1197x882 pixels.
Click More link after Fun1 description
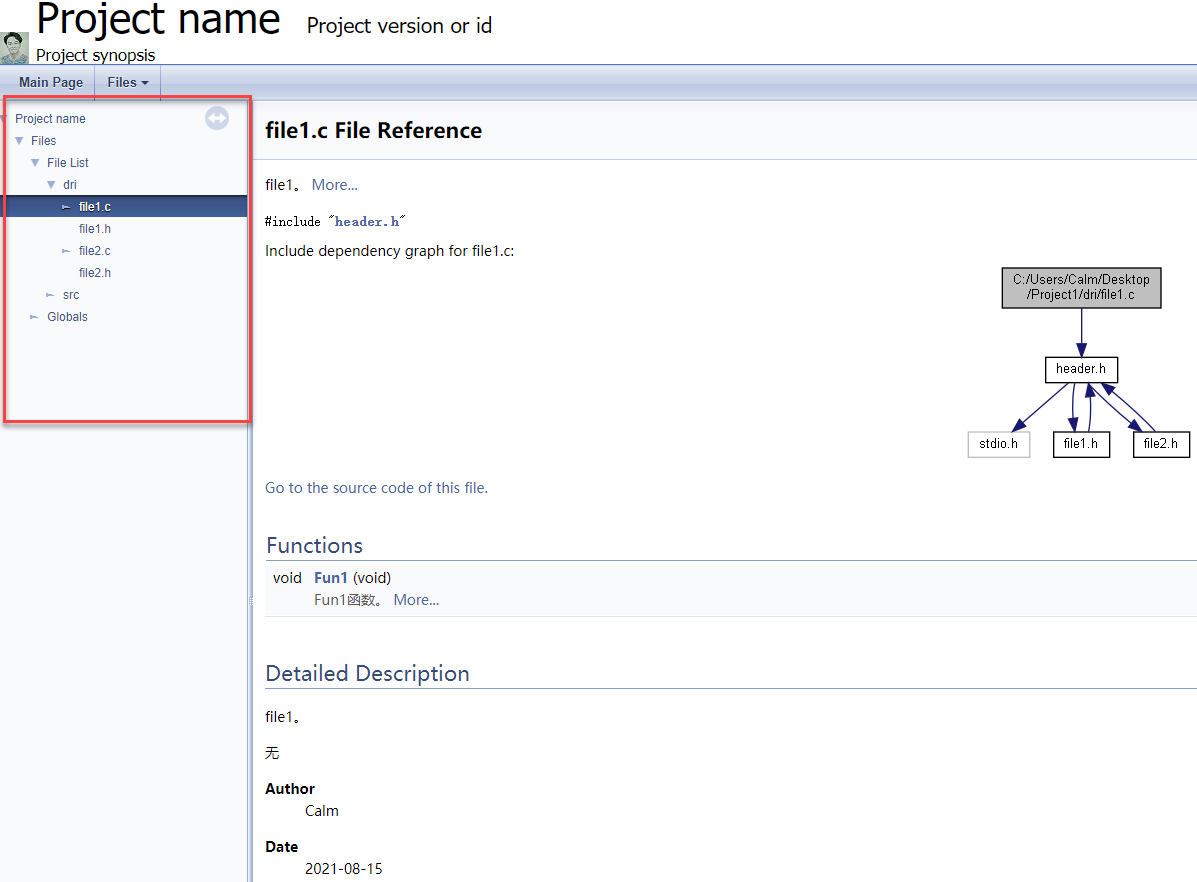coord(416,600)
